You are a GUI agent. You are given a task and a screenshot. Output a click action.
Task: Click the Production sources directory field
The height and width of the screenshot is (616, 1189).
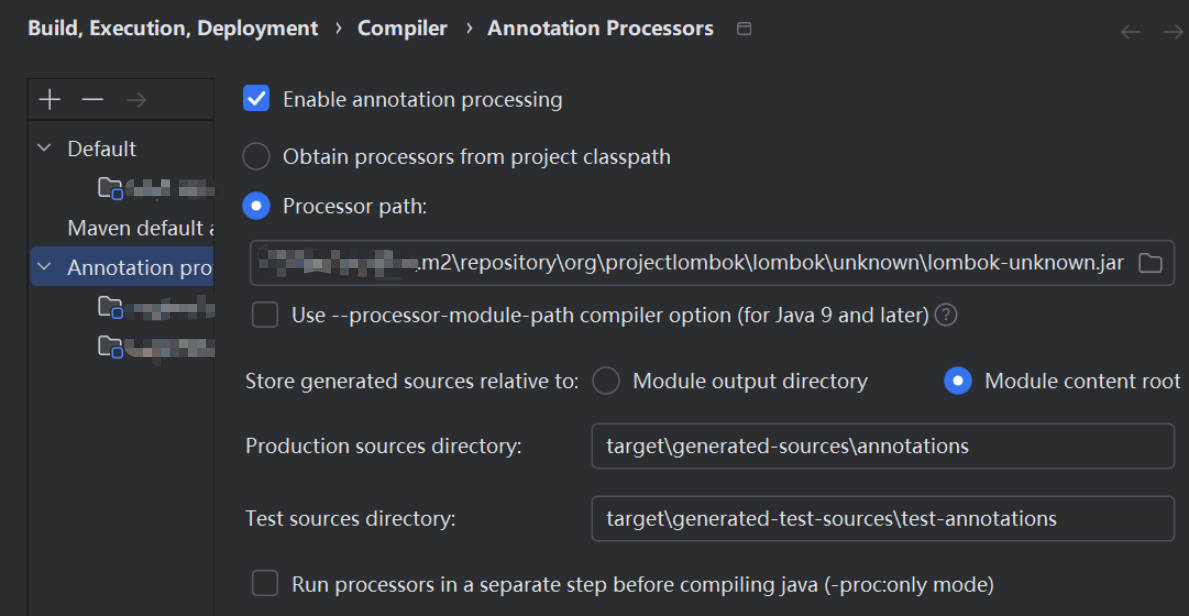pos(882,446)
